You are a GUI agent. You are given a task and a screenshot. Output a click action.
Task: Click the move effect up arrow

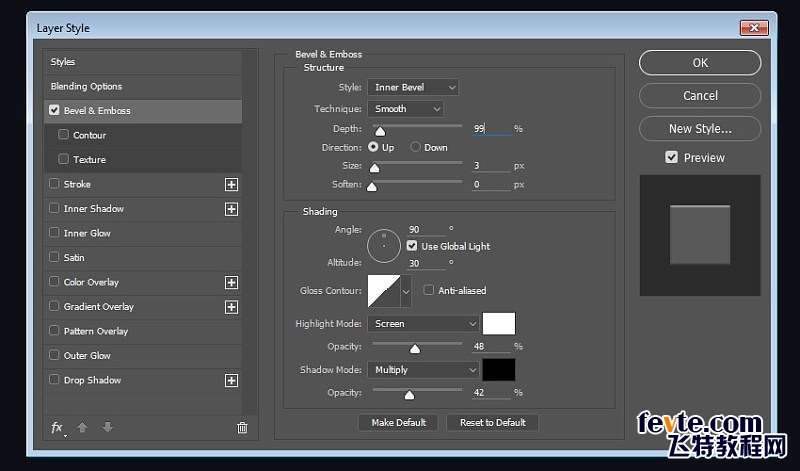click(83, 427)
